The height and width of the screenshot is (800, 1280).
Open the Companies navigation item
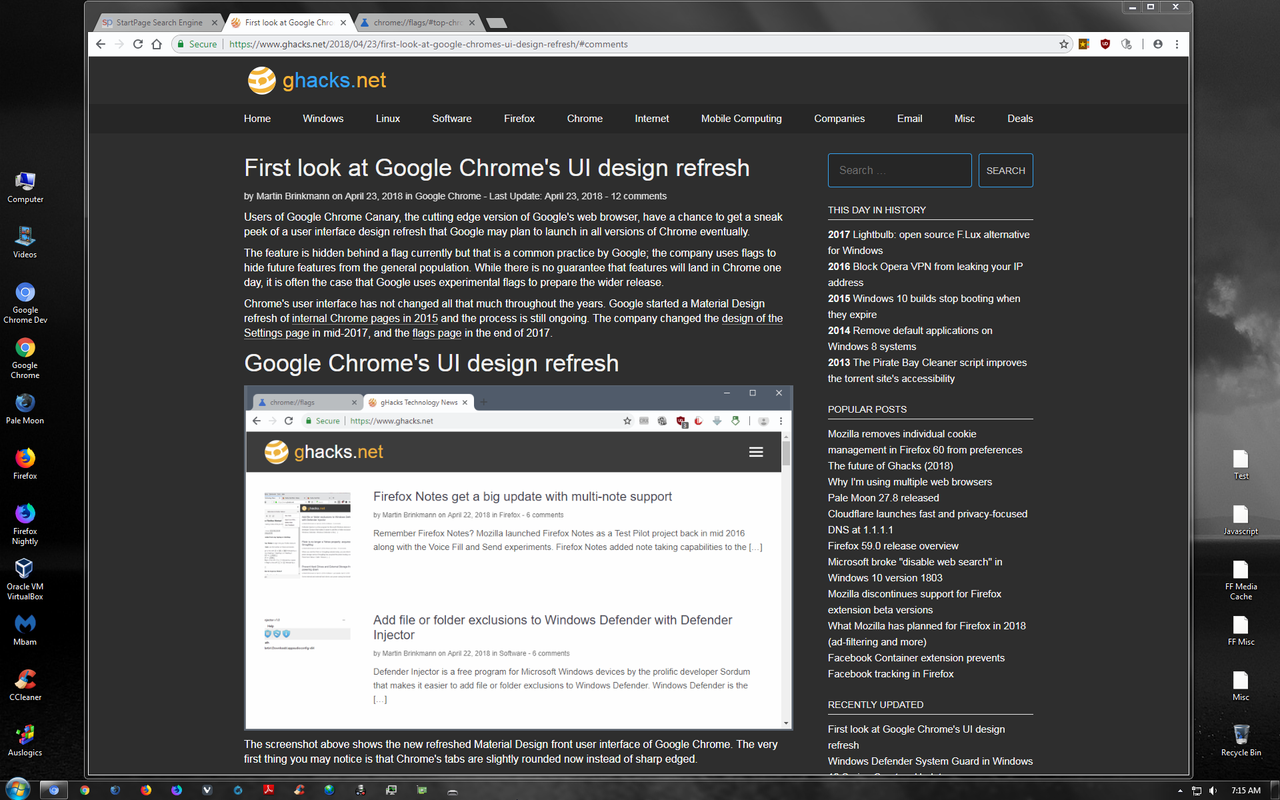(x=839, y=118)
